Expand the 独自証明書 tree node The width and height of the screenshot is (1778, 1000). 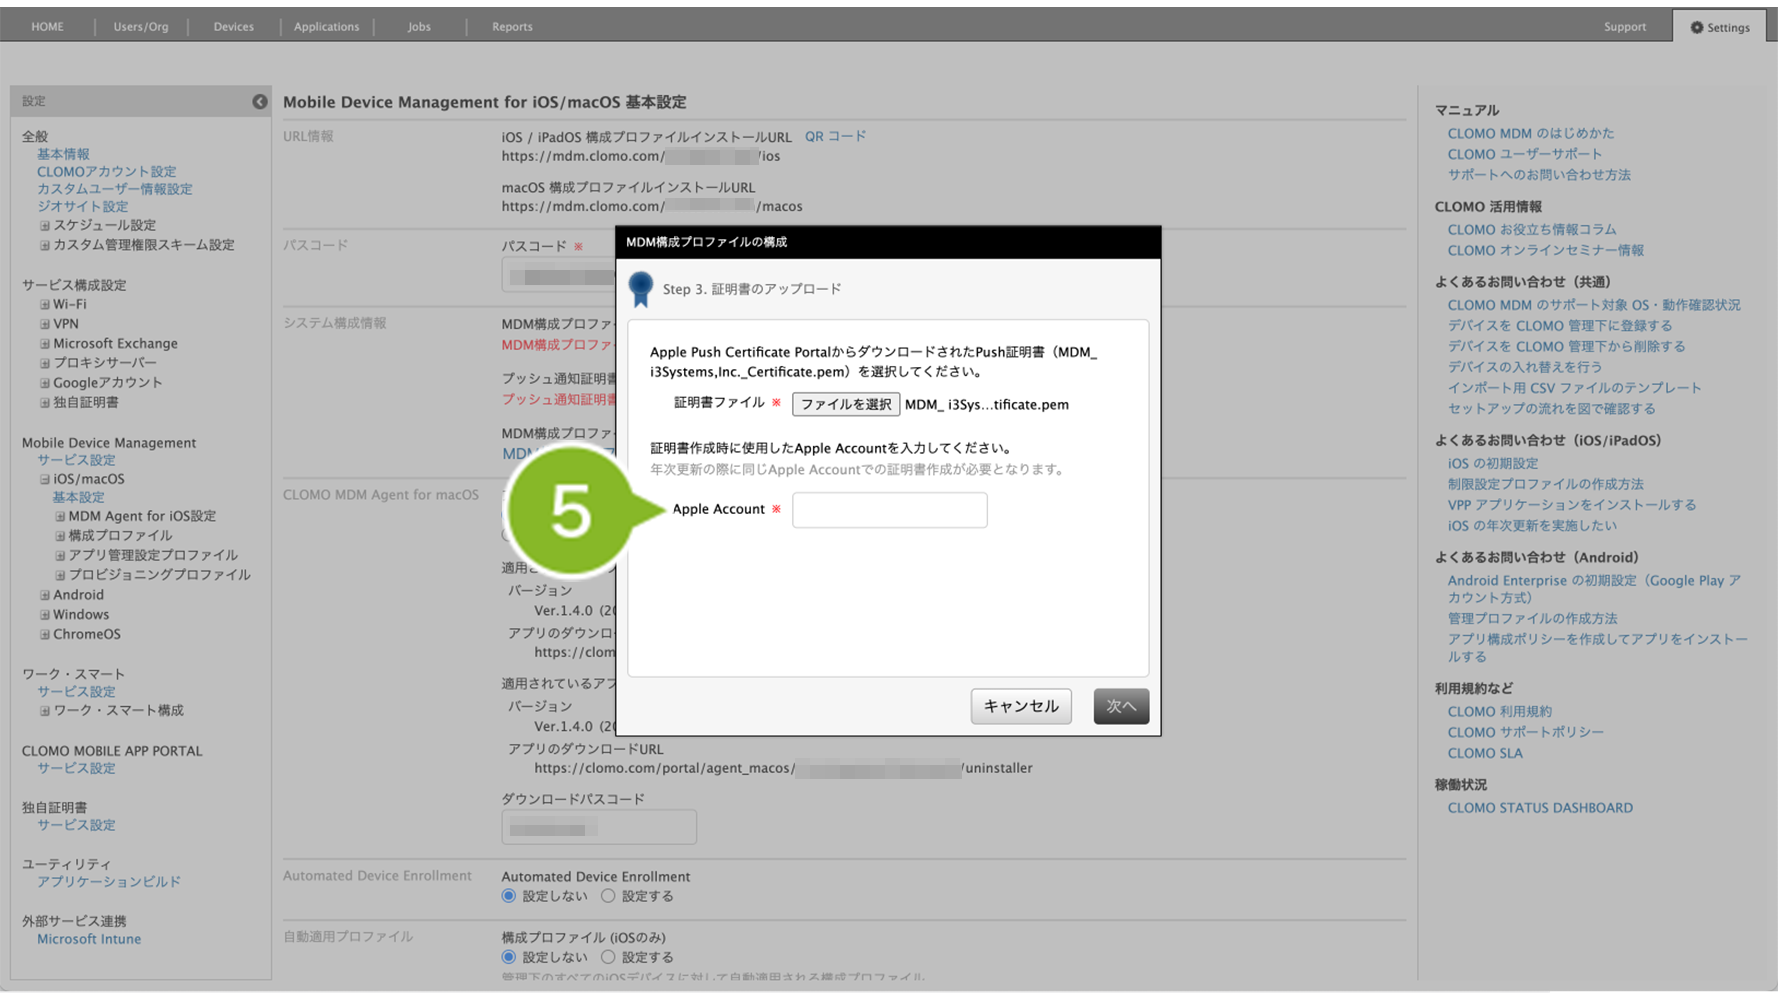44,403
